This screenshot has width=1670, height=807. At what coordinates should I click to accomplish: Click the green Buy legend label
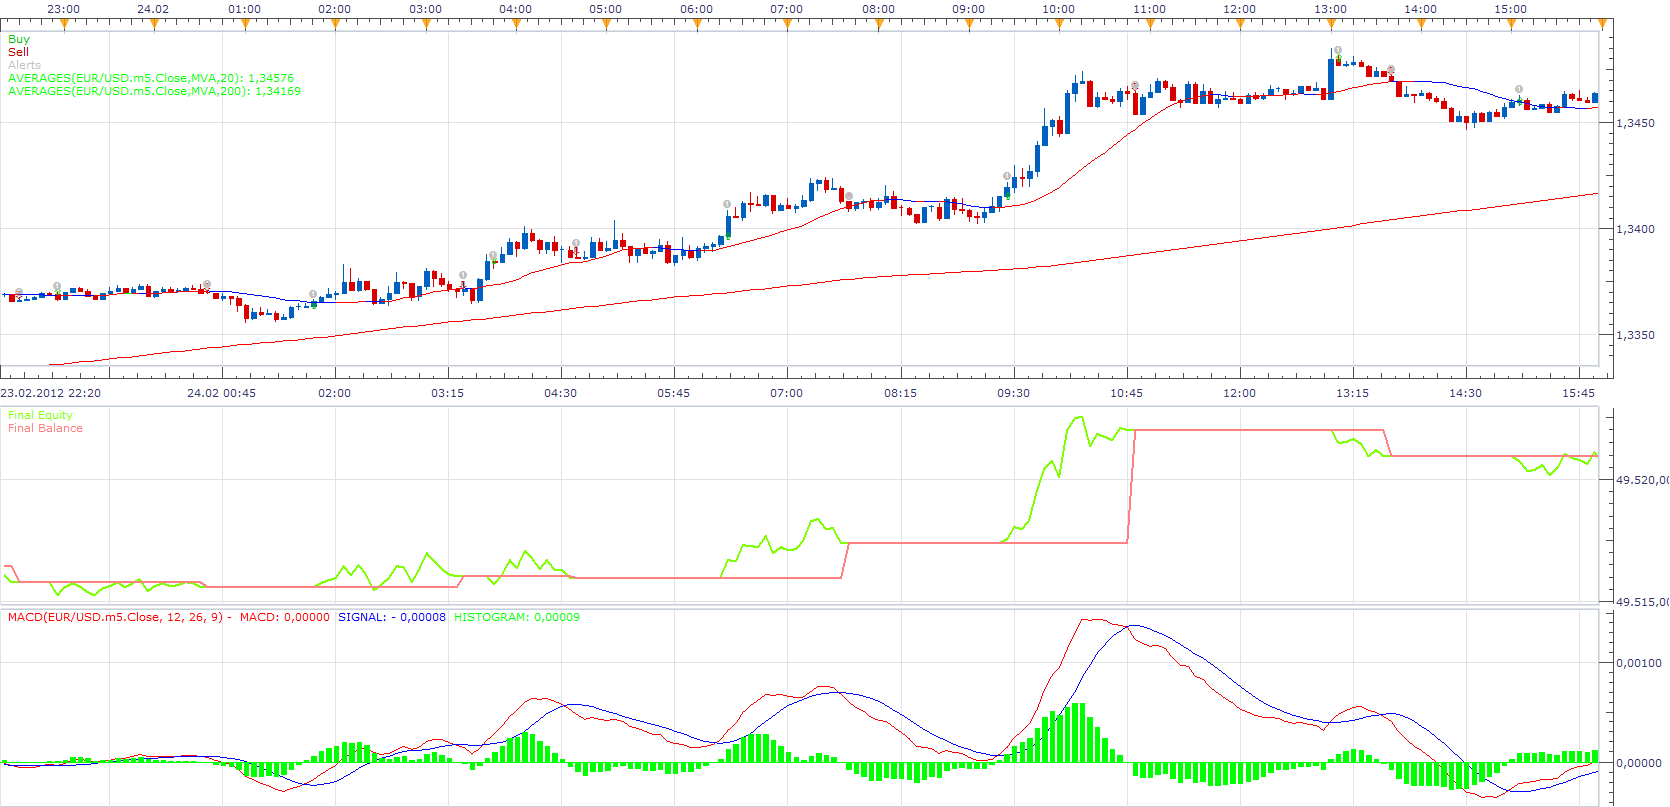19,39
